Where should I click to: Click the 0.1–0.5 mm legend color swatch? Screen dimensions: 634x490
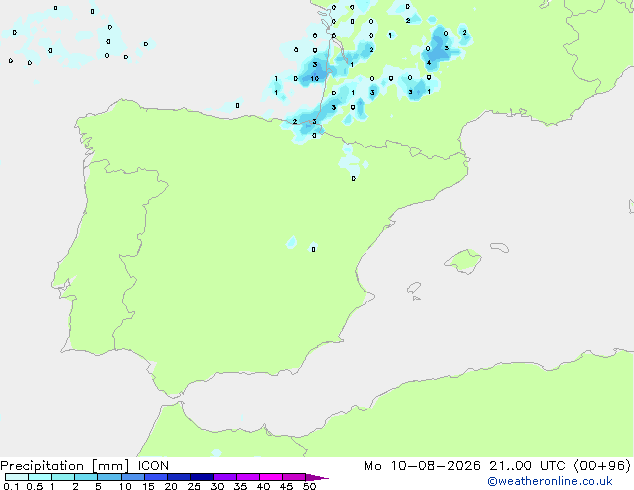(x=17, y=477)
